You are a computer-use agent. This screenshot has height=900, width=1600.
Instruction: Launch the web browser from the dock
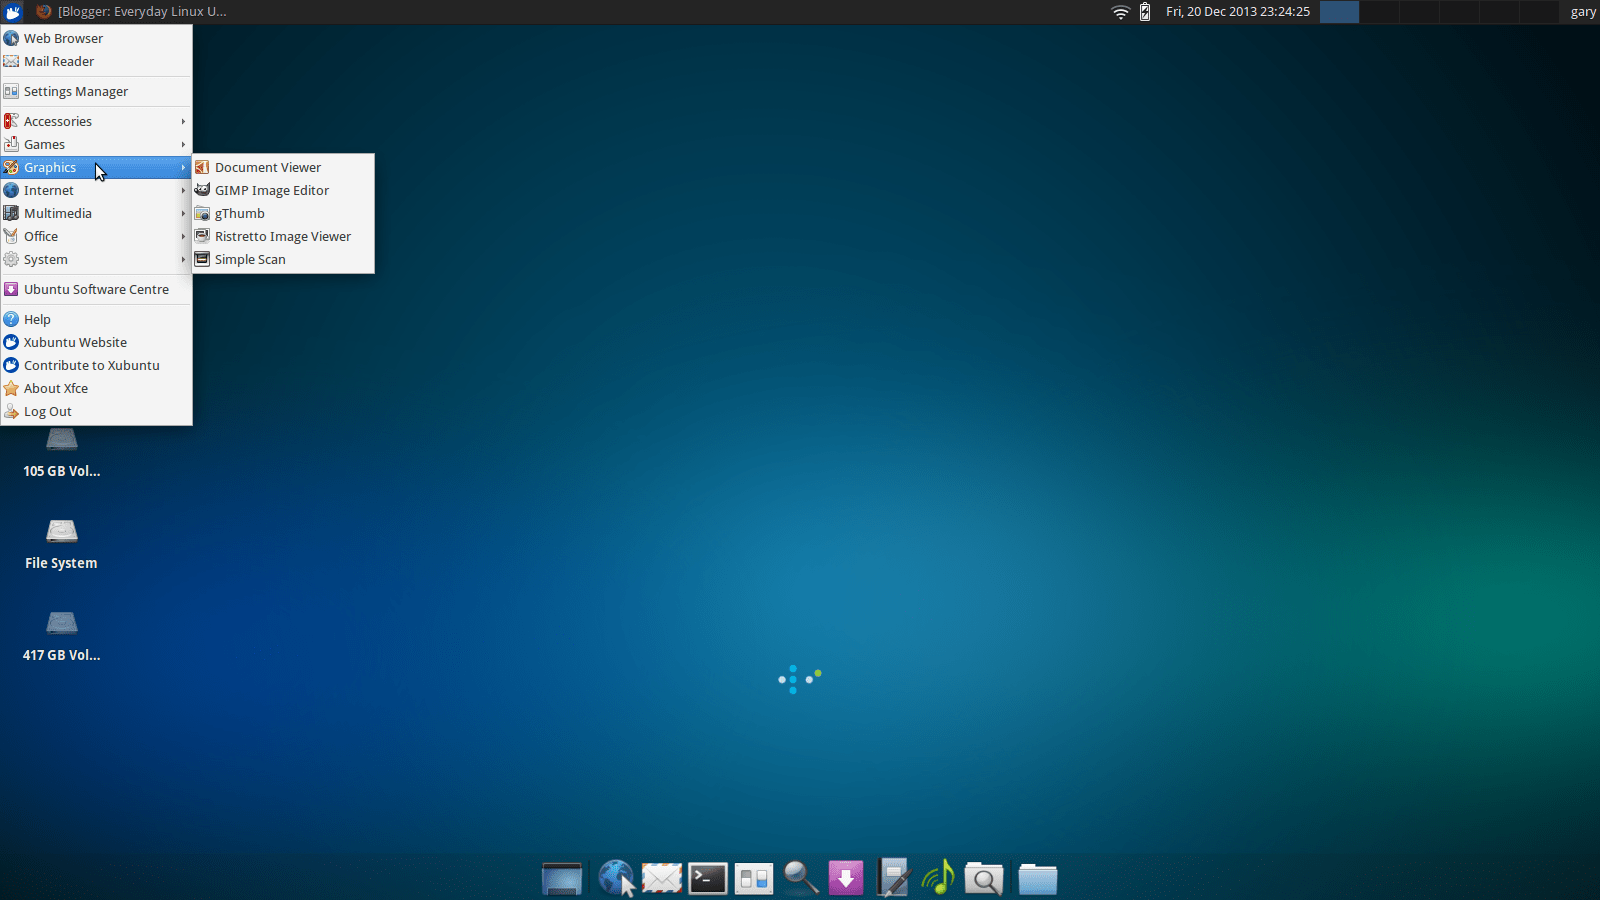point(616,878)
